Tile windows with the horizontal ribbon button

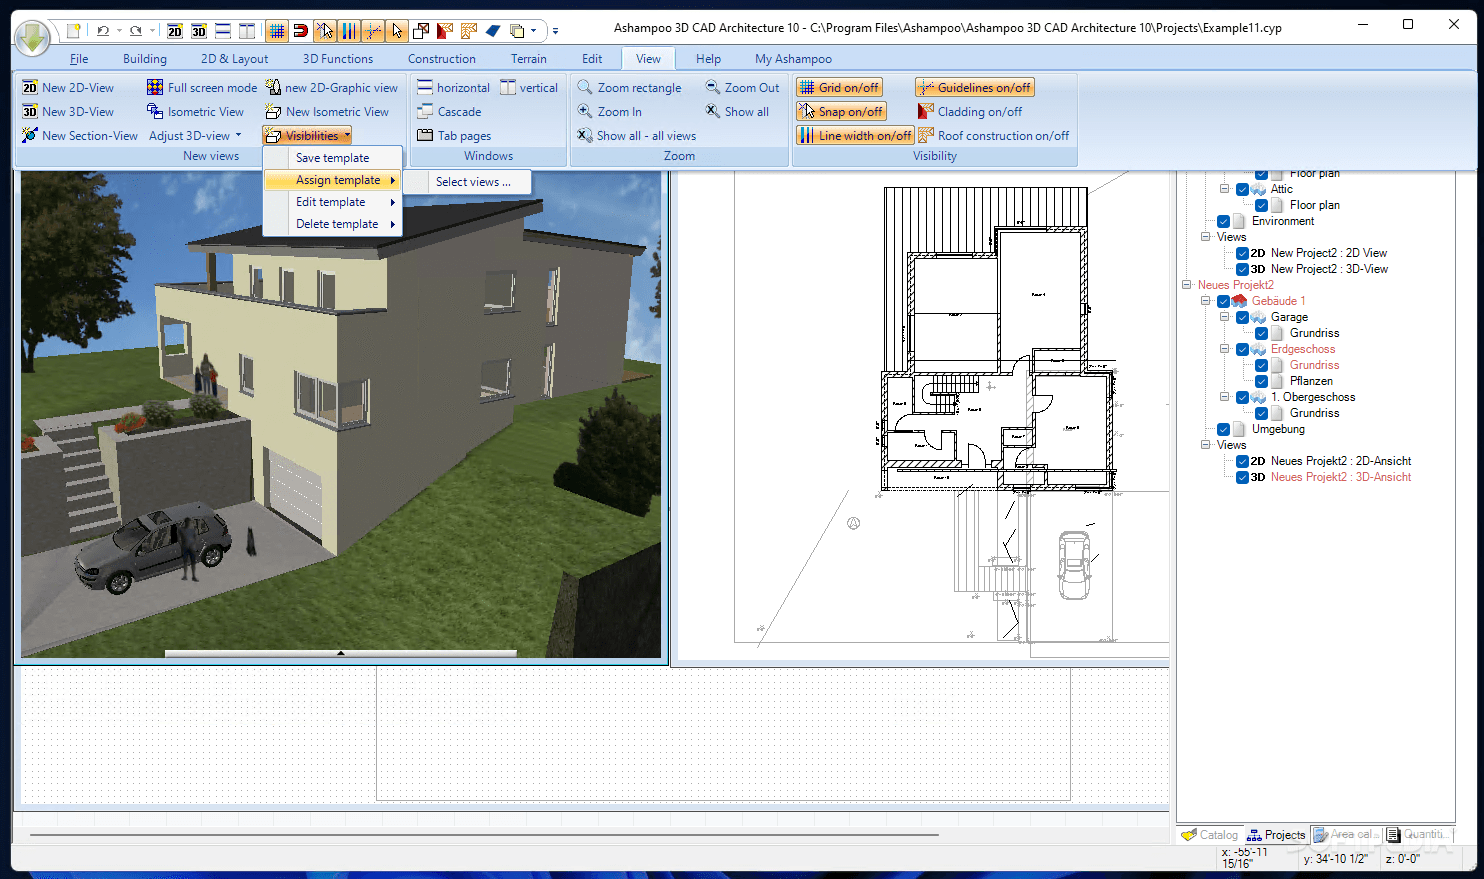click(x=453, y=88)
